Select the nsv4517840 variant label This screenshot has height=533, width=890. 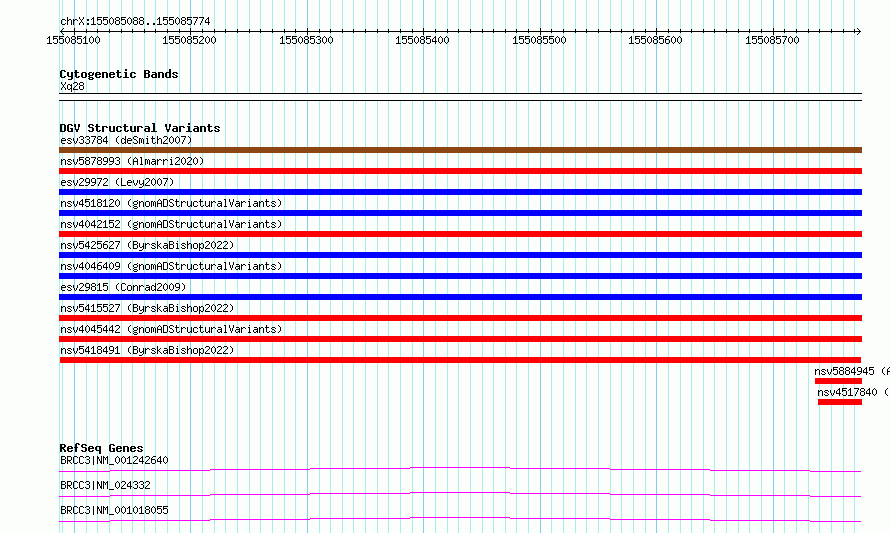(x=853, y=392)
